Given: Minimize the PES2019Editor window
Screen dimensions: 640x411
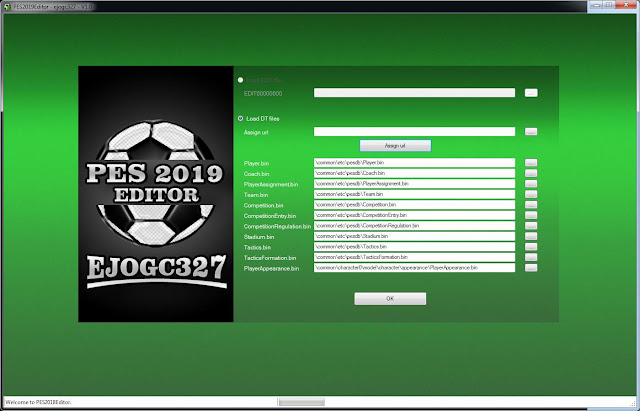Looking at the screenshot, I should (597, 5).
